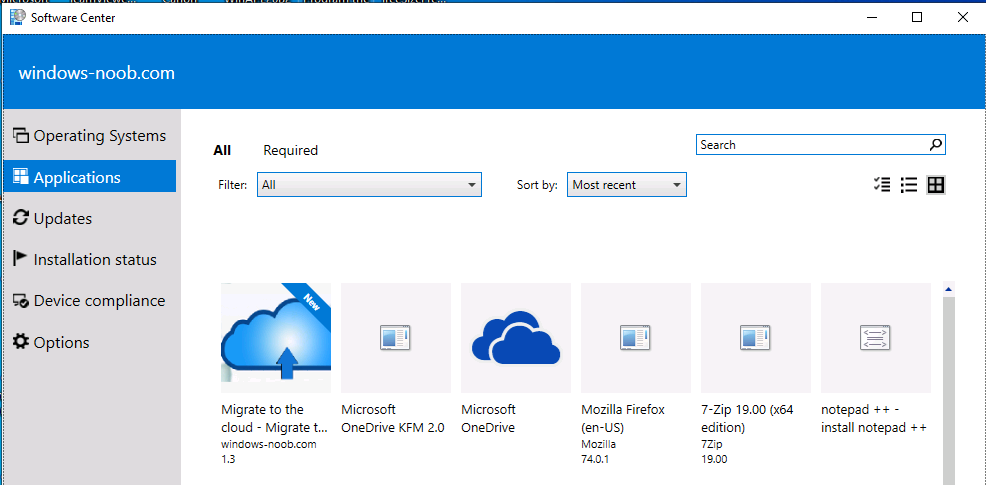This screenshot has width=986, height=485.
Task: Click the Software Center title bar icon
Action: tap(18, 18)
